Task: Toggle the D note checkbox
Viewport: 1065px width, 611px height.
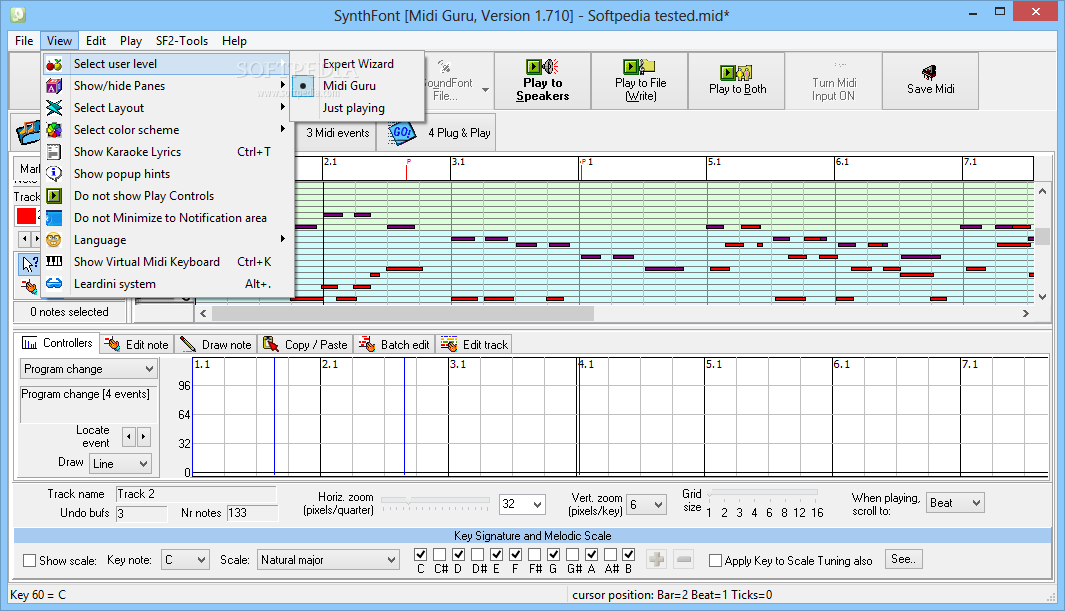Action: pyautogui.click(x=458, y=555)
